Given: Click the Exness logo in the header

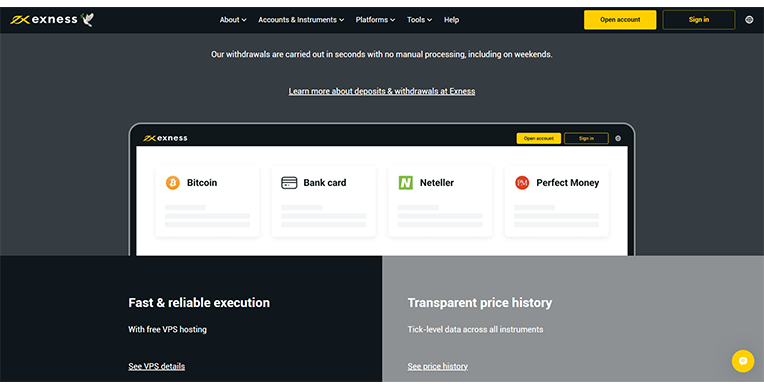Looking at the screenshot, I should point(44,19).
